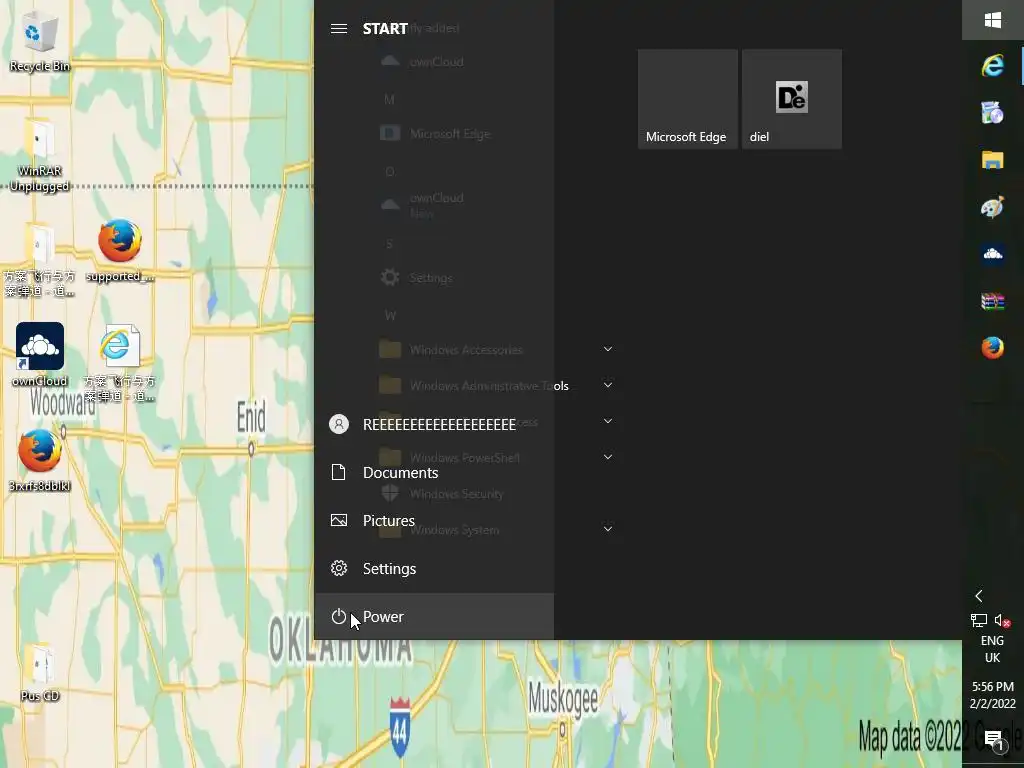Open Paint palette icon in taskbar

coord(993,207)
